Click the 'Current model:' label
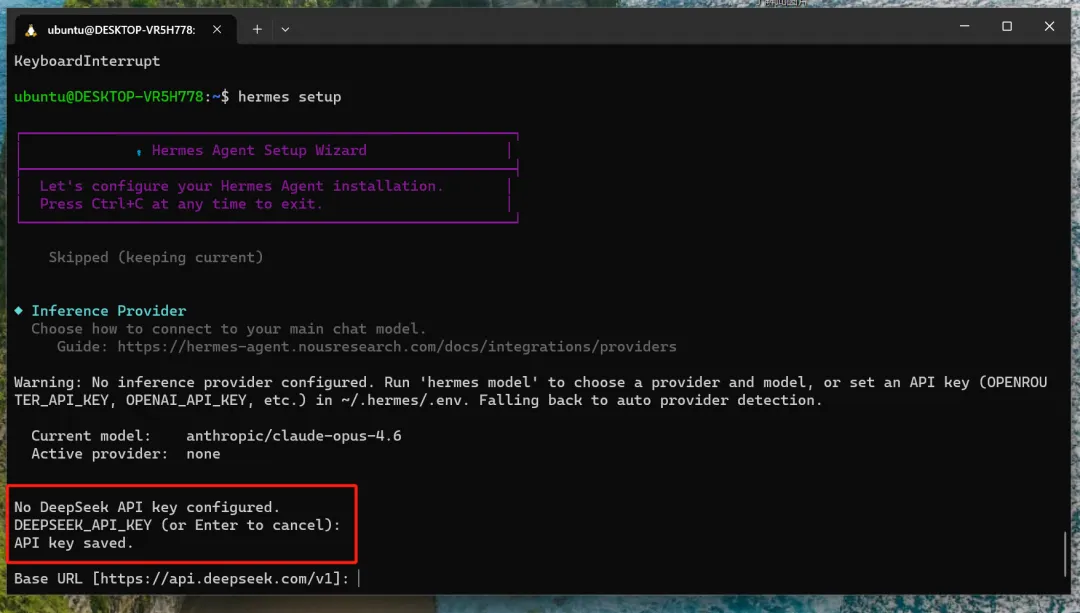 [x=91, y=436]
